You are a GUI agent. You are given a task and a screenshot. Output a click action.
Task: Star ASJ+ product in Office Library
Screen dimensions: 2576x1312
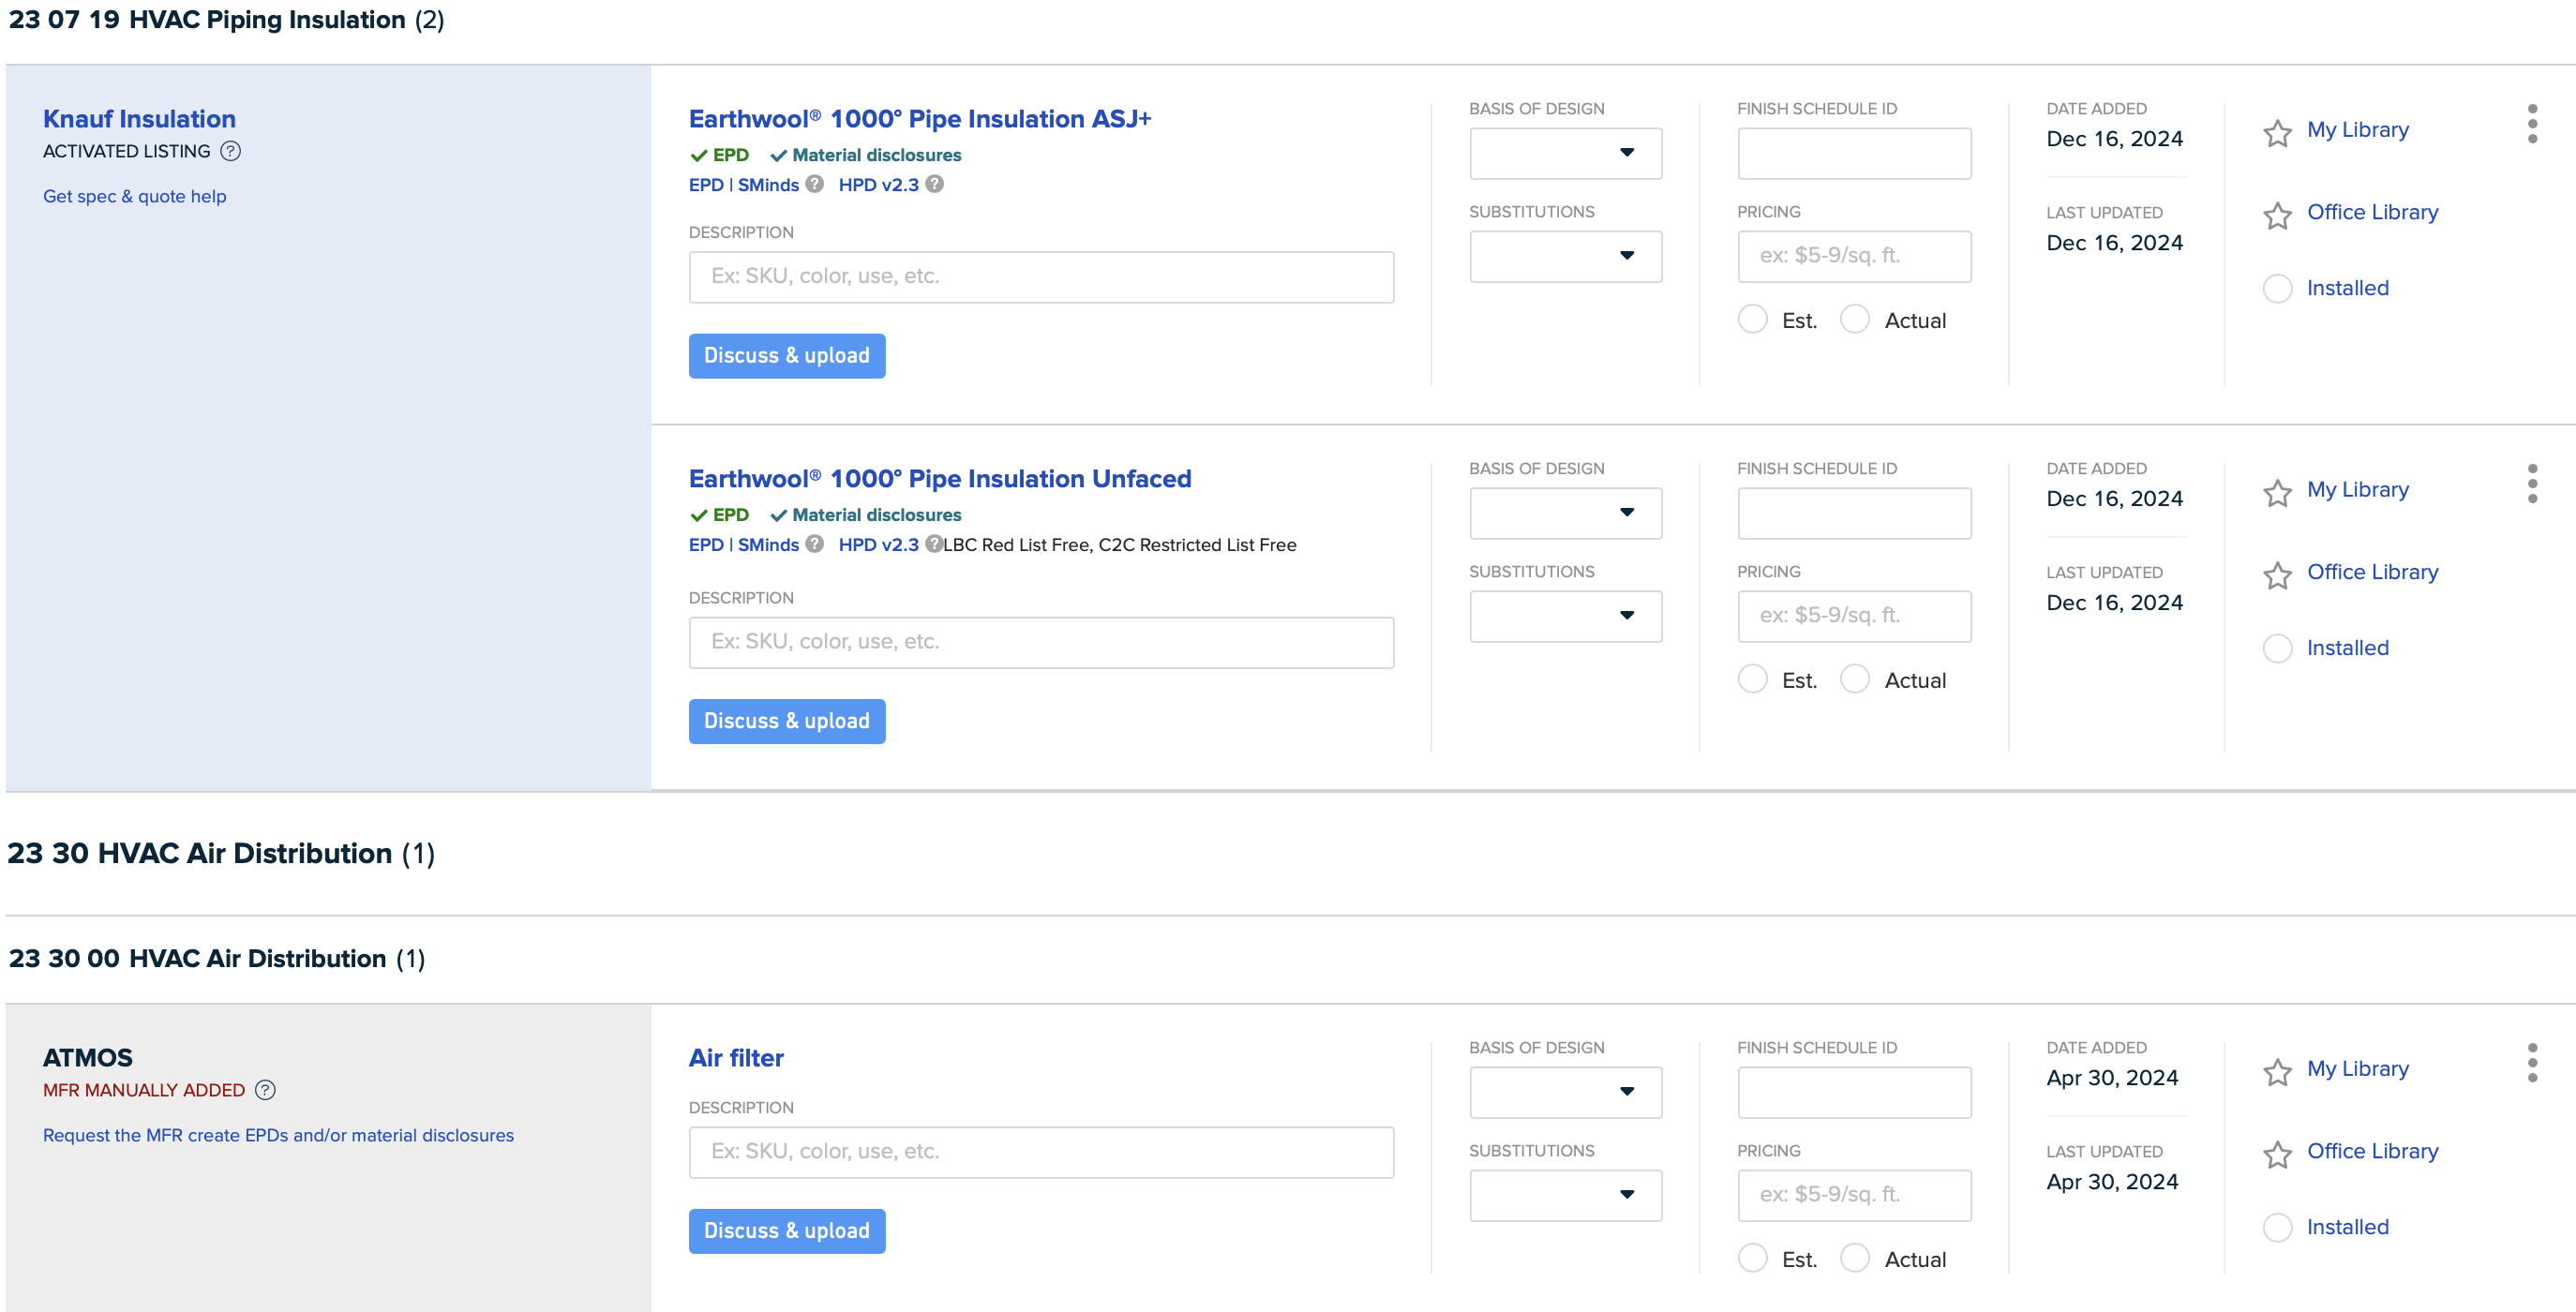point(2277,215)
